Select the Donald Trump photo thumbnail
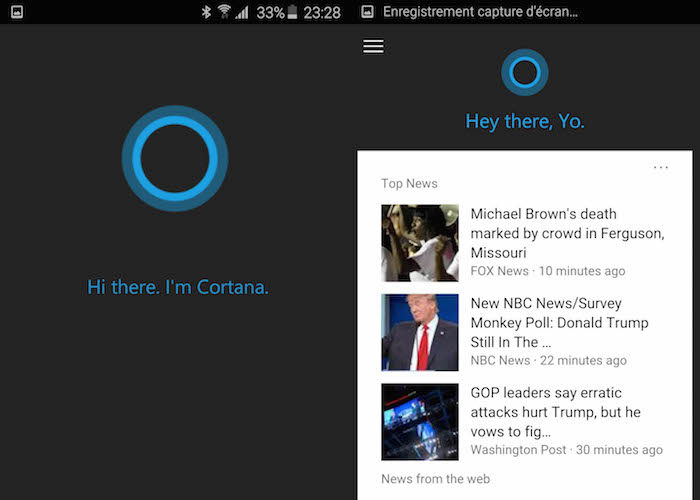This screenshot has width=700, height=500. pos(420,332)
